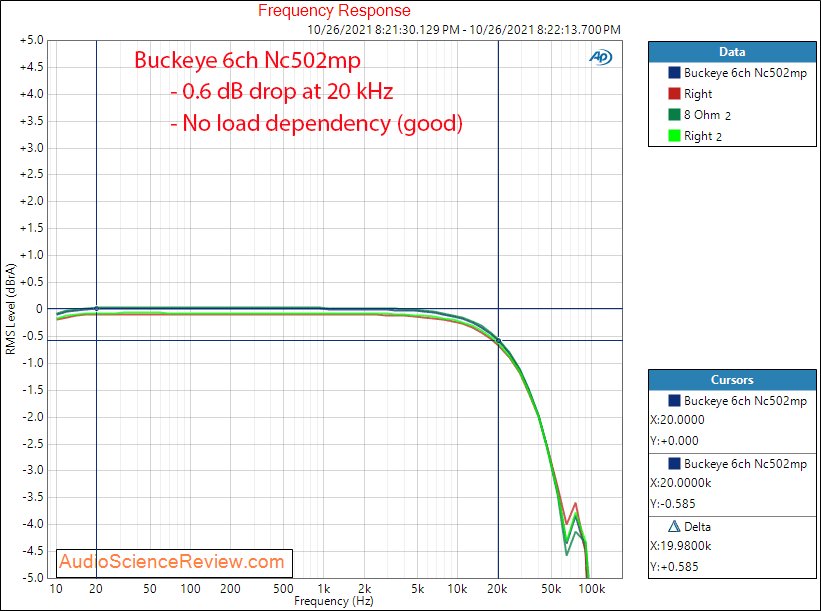
Task: Select the Right trace in Data legend
Action: tap(698, 94)
